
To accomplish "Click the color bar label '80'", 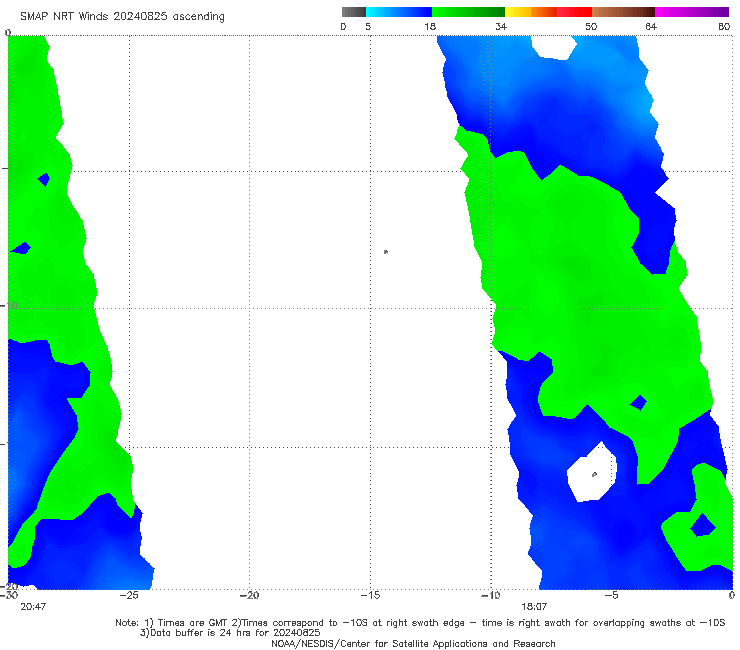I will (724, 26).
